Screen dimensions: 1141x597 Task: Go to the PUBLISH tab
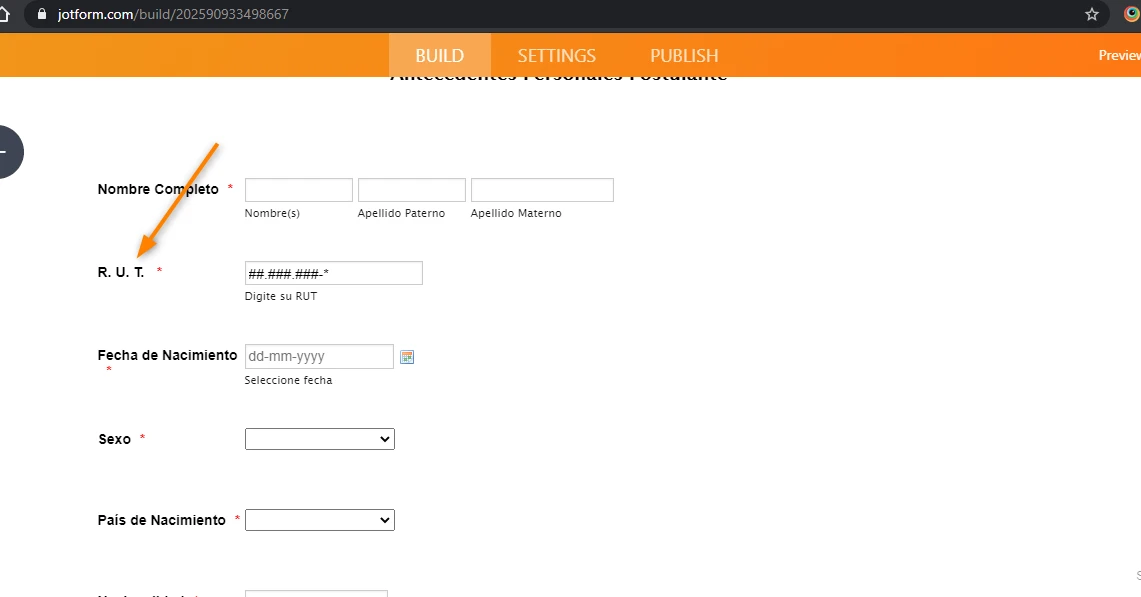(684, 55)
